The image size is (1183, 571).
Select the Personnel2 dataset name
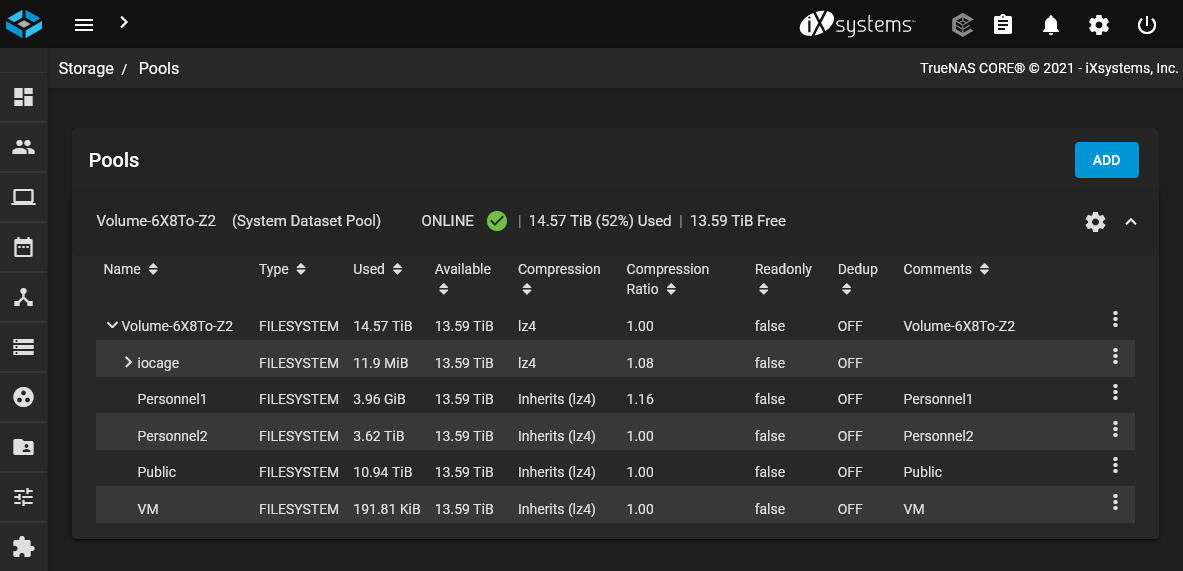pos(172,436)
